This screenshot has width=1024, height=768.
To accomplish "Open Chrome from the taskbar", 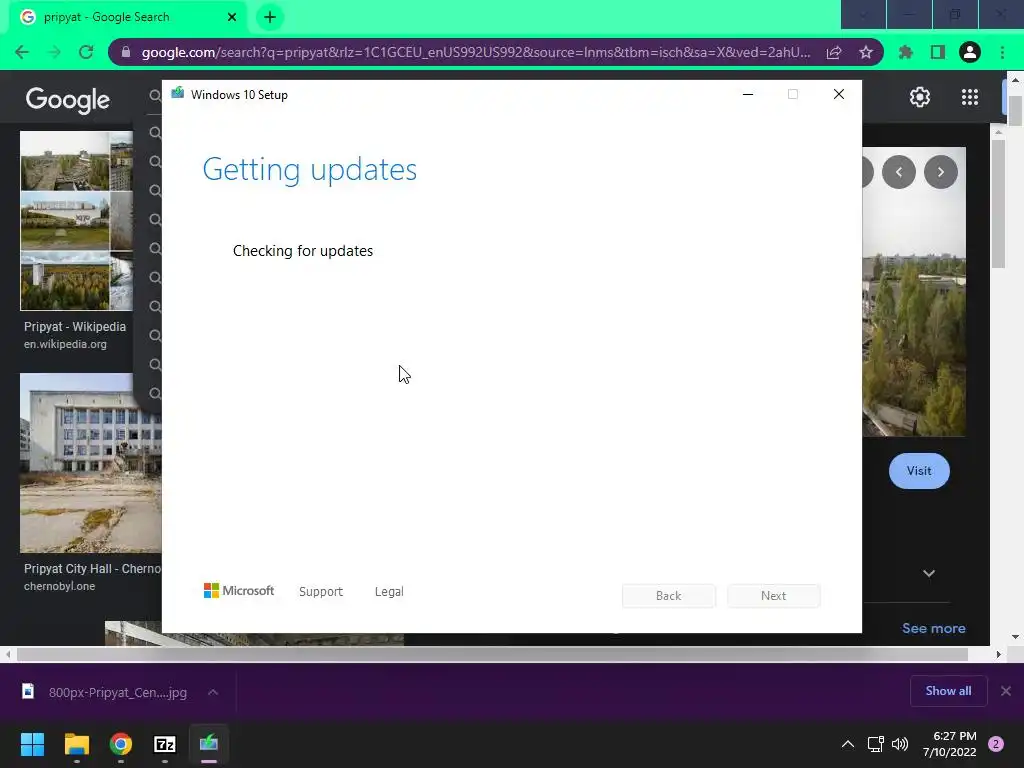I will coord(121,744).
